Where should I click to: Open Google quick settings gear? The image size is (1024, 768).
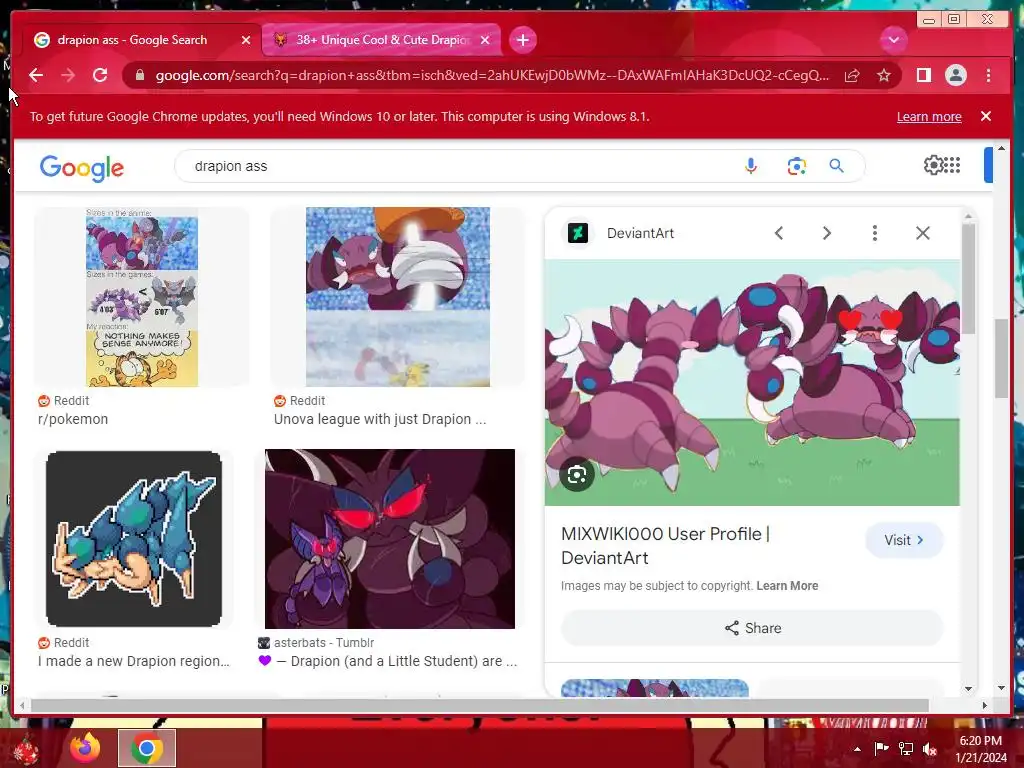pyautogui.click(x=933, y=166)
